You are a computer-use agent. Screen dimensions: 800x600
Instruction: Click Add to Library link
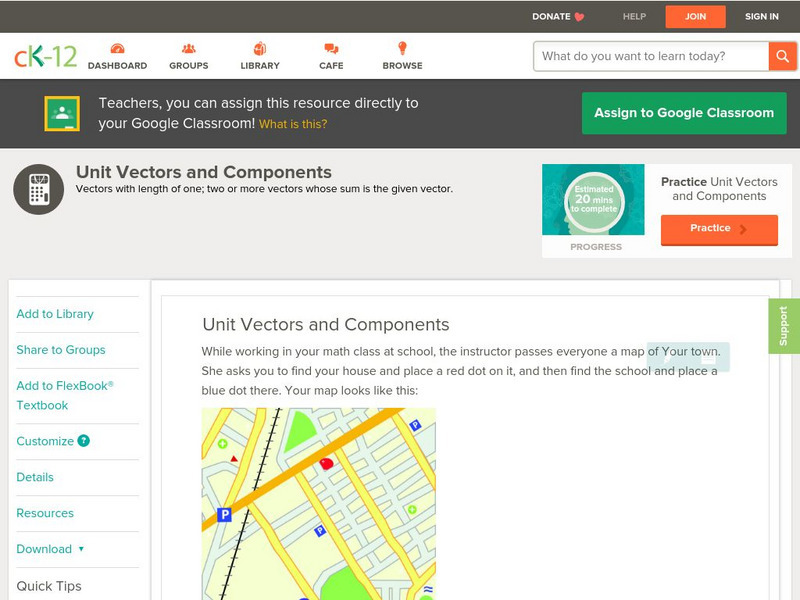pyautogui.click(x=55, y=314)
